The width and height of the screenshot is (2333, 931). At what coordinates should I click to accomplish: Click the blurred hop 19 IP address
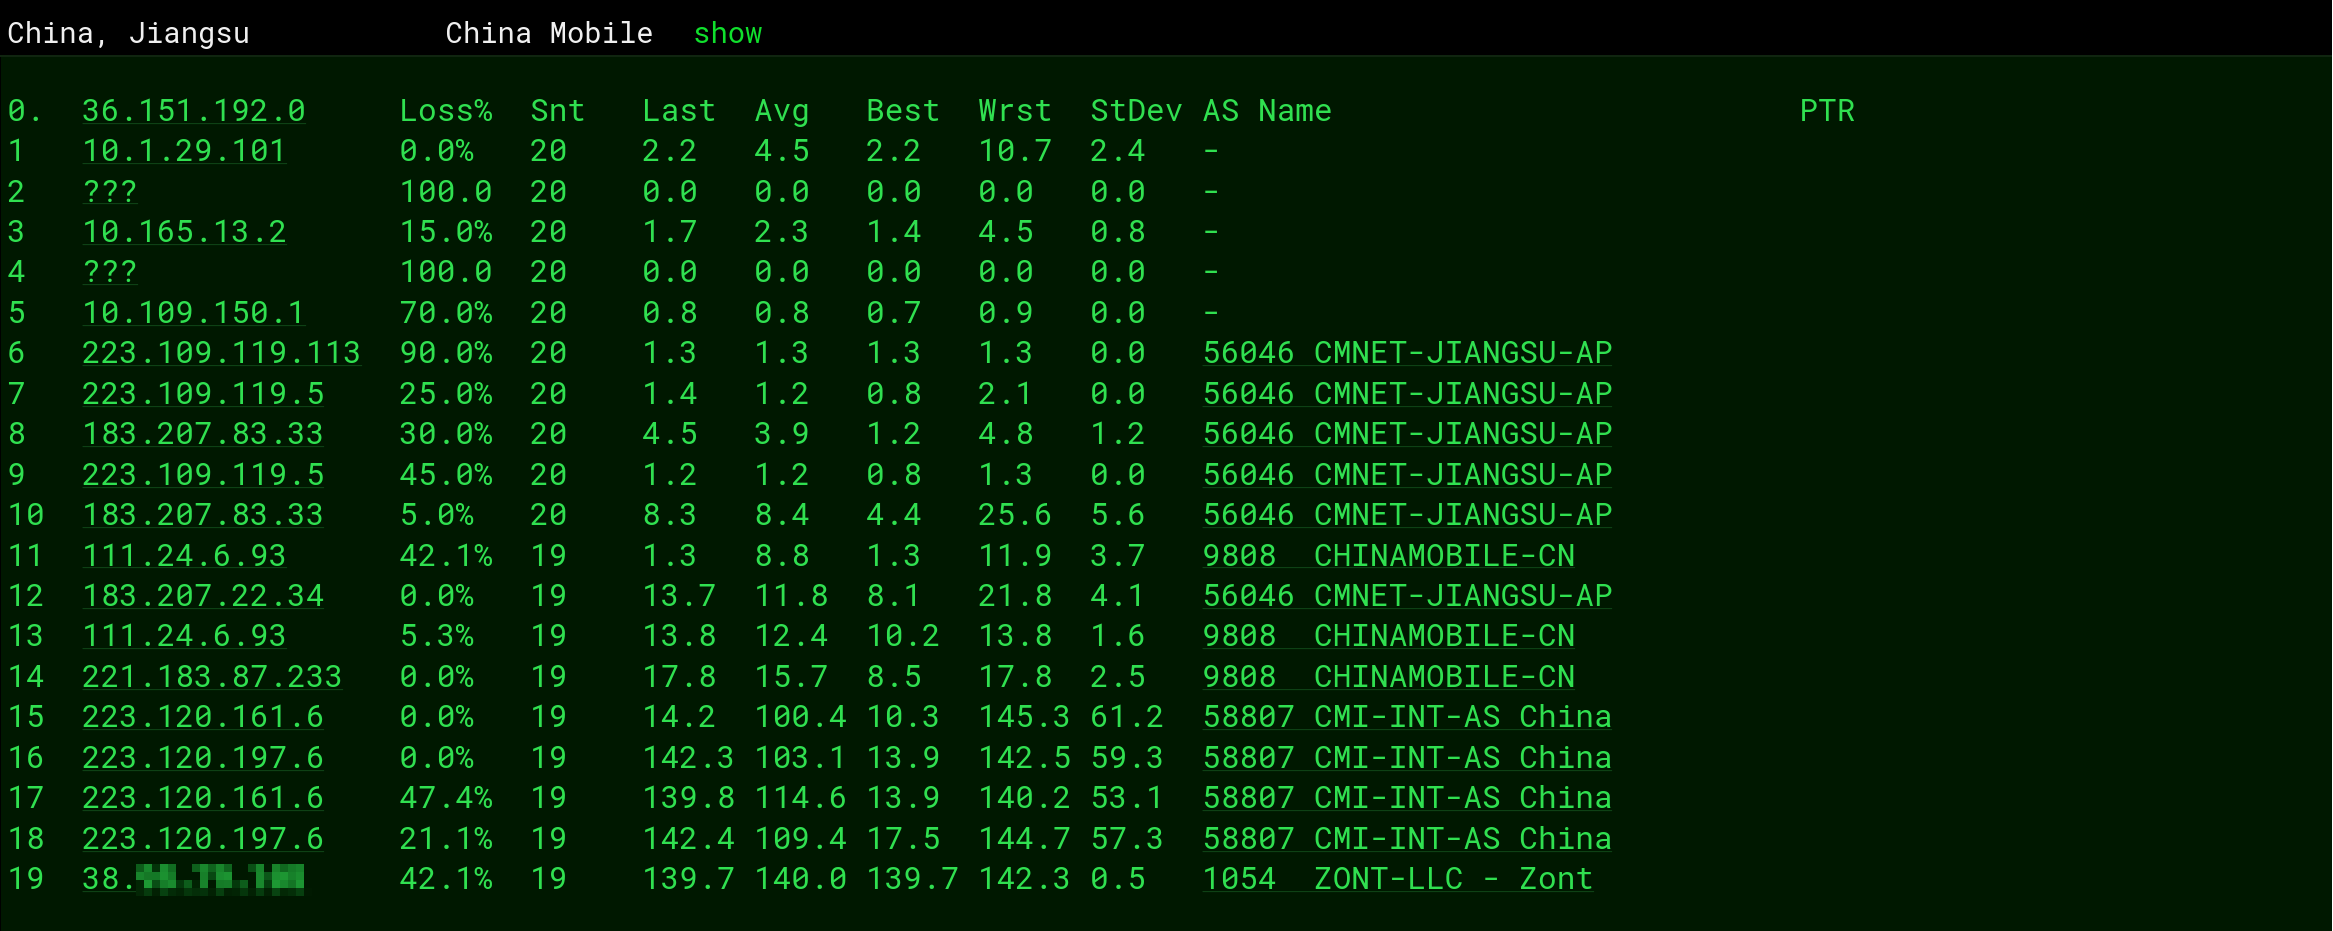pos(193,879)
